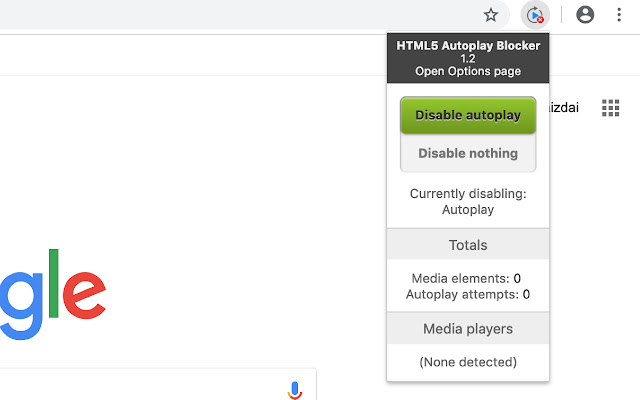Click the Currently disabling Autoplay status text
The width and height of the screenshot is (640, 400).
click(x=468, y=202)
